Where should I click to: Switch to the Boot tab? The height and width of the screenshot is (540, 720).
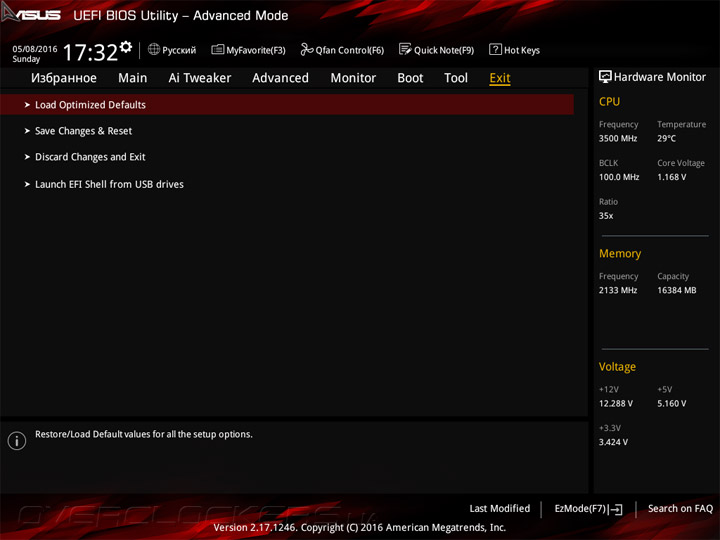[410, 78]
